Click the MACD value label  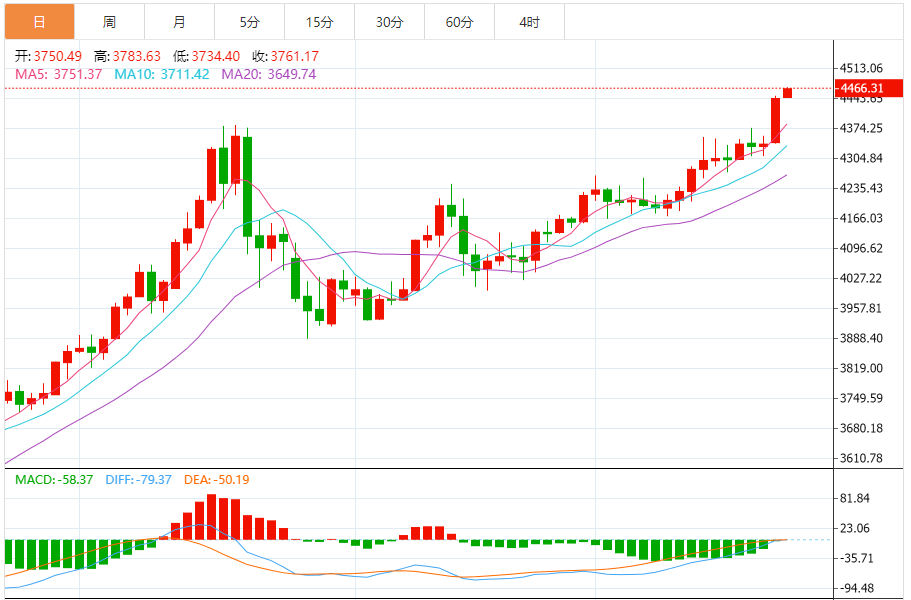pyautogui.click(x=52, y=480)
